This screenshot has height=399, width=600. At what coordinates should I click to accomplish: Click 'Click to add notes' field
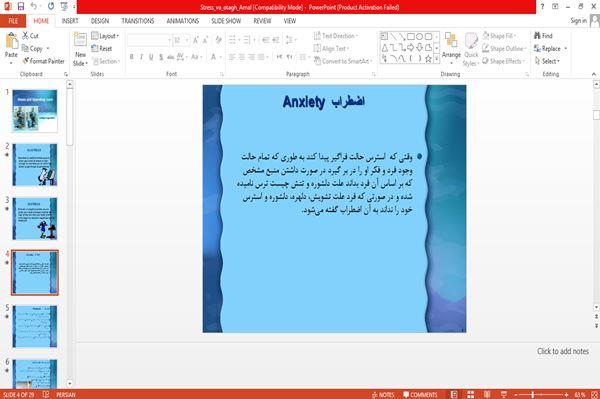coord(562,351)
